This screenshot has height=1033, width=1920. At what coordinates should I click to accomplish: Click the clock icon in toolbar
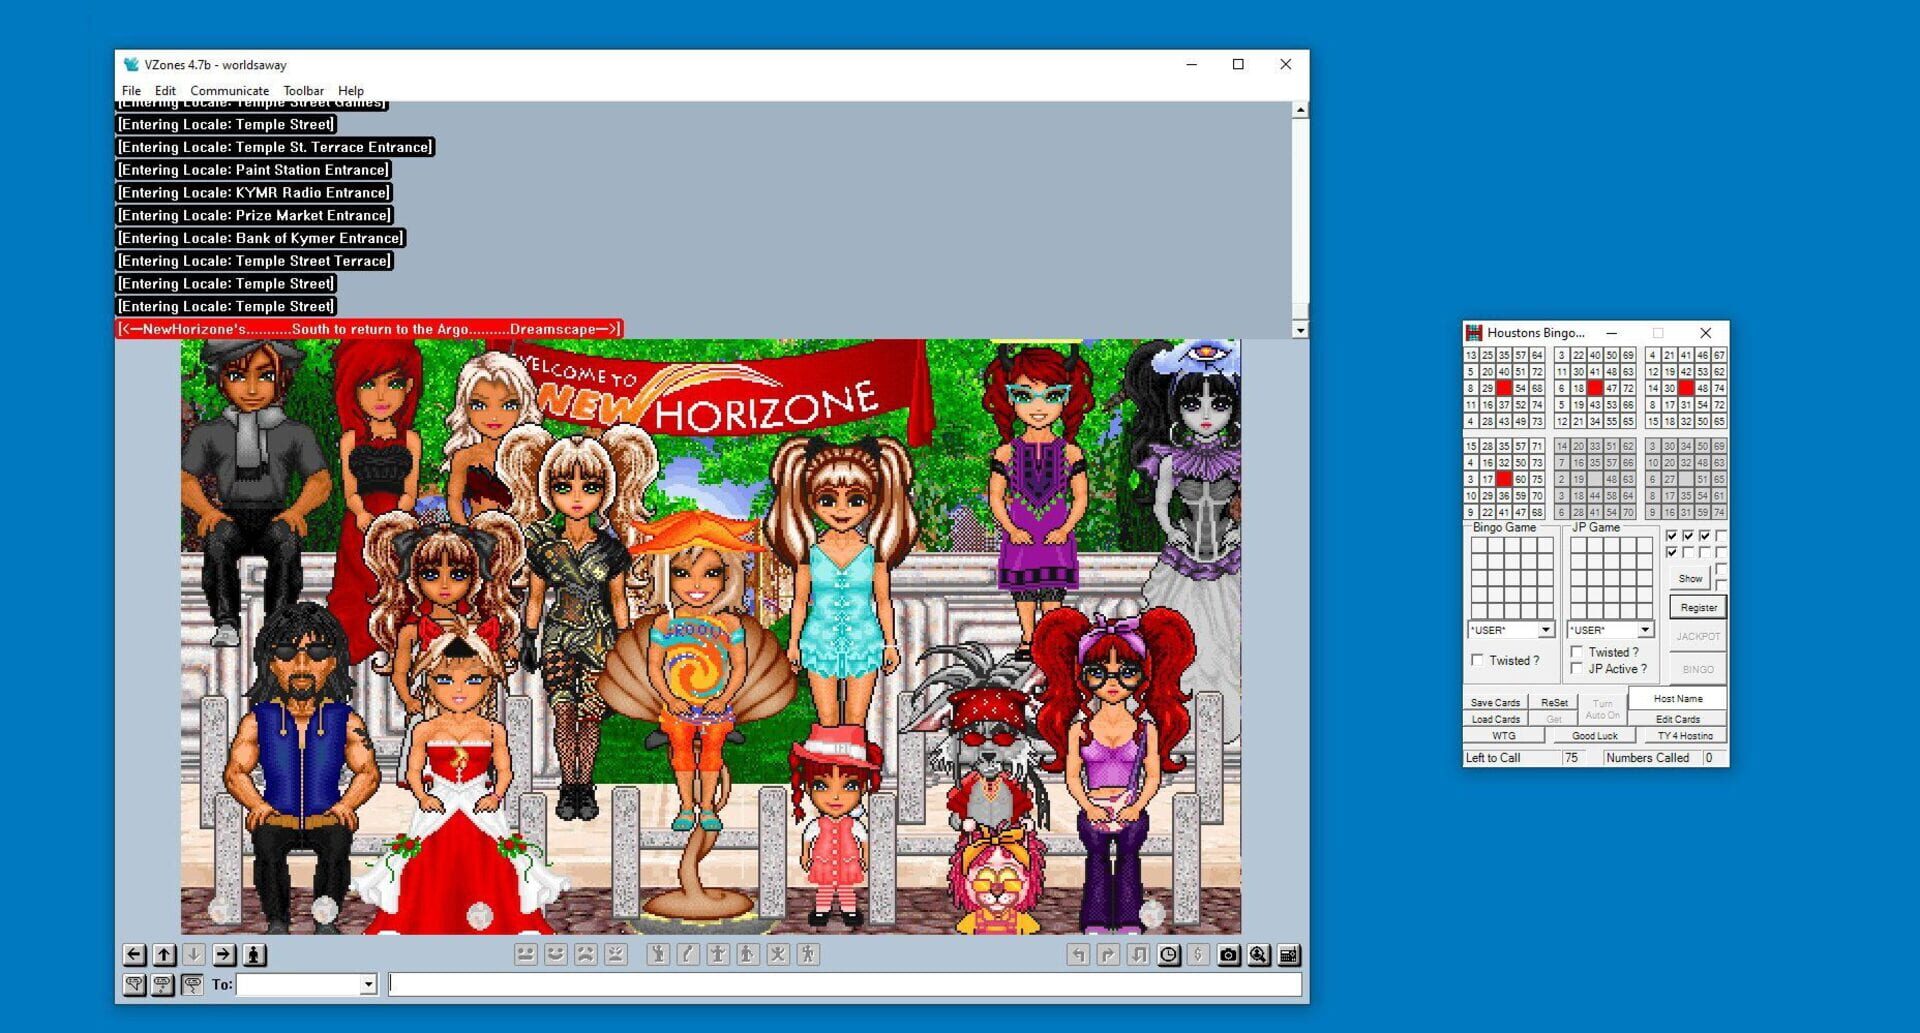point(1168,955)
